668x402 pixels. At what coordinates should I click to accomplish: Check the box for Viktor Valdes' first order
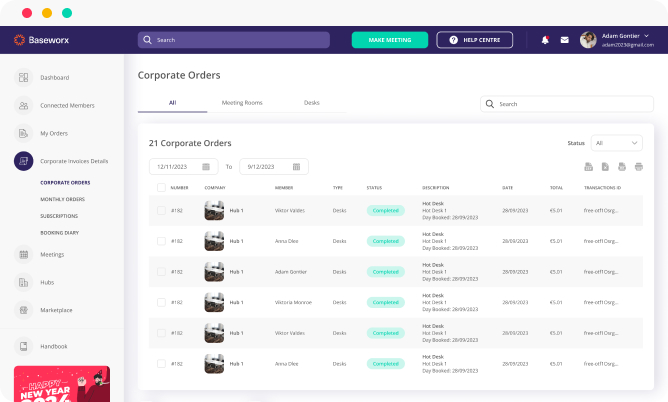point(161,210)
